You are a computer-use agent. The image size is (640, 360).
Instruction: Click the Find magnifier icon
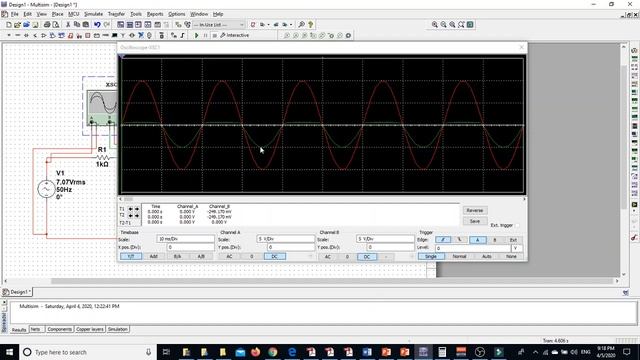(x=302, y=25)
